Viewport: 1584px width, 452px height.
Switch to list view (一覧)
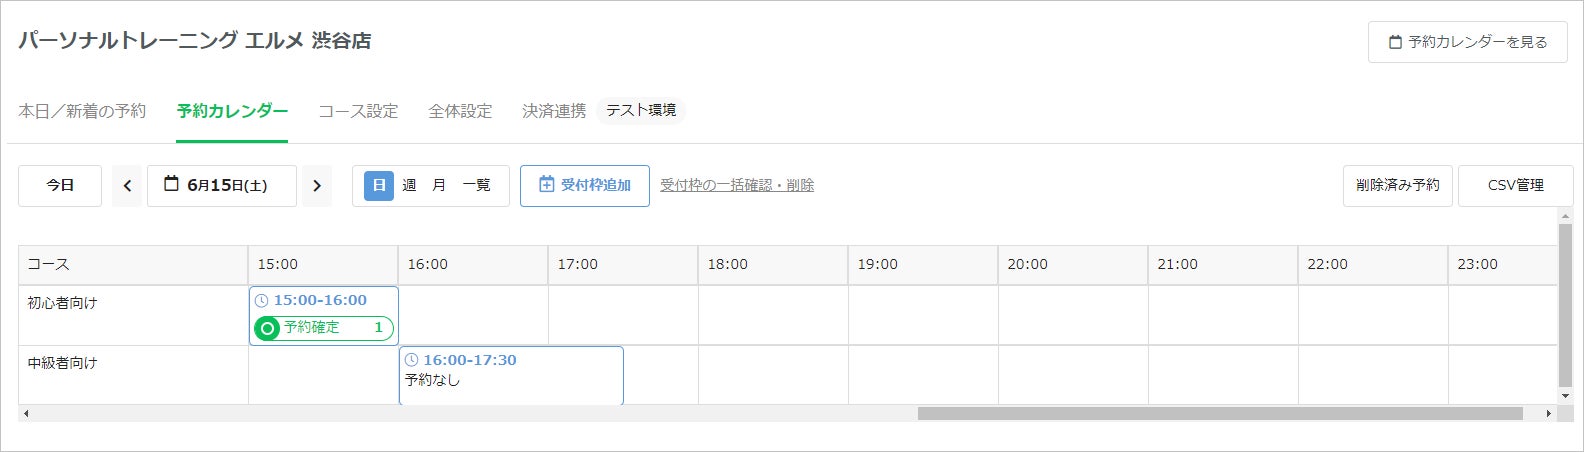477,185
